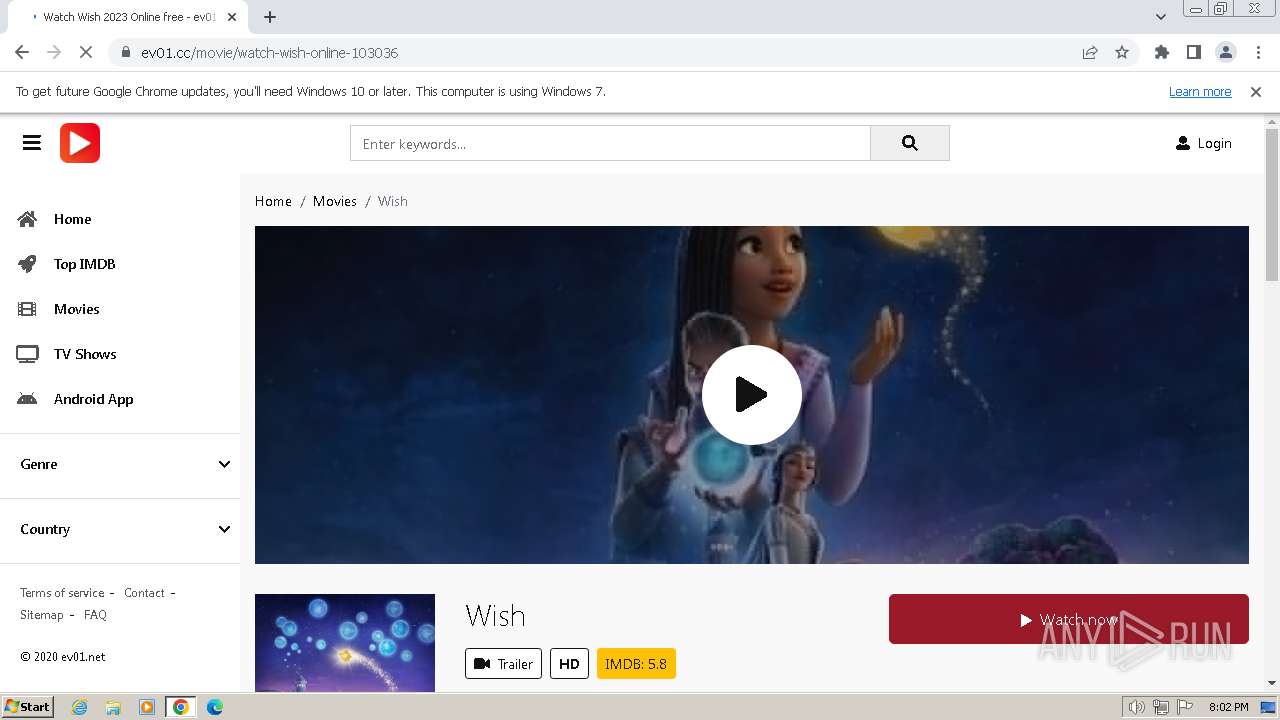Expand the Country section

(x=125, y=529)
